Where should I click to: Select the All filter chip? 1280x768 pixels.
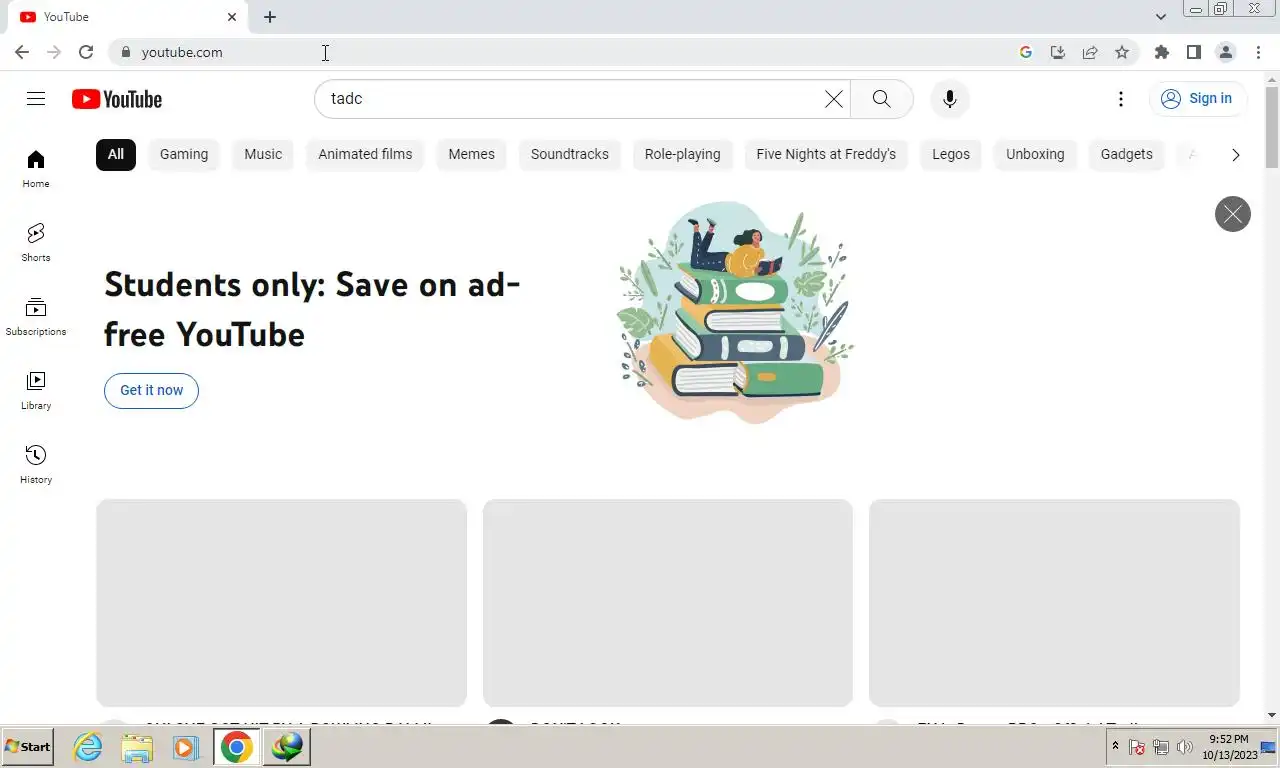tap(116, 154)
